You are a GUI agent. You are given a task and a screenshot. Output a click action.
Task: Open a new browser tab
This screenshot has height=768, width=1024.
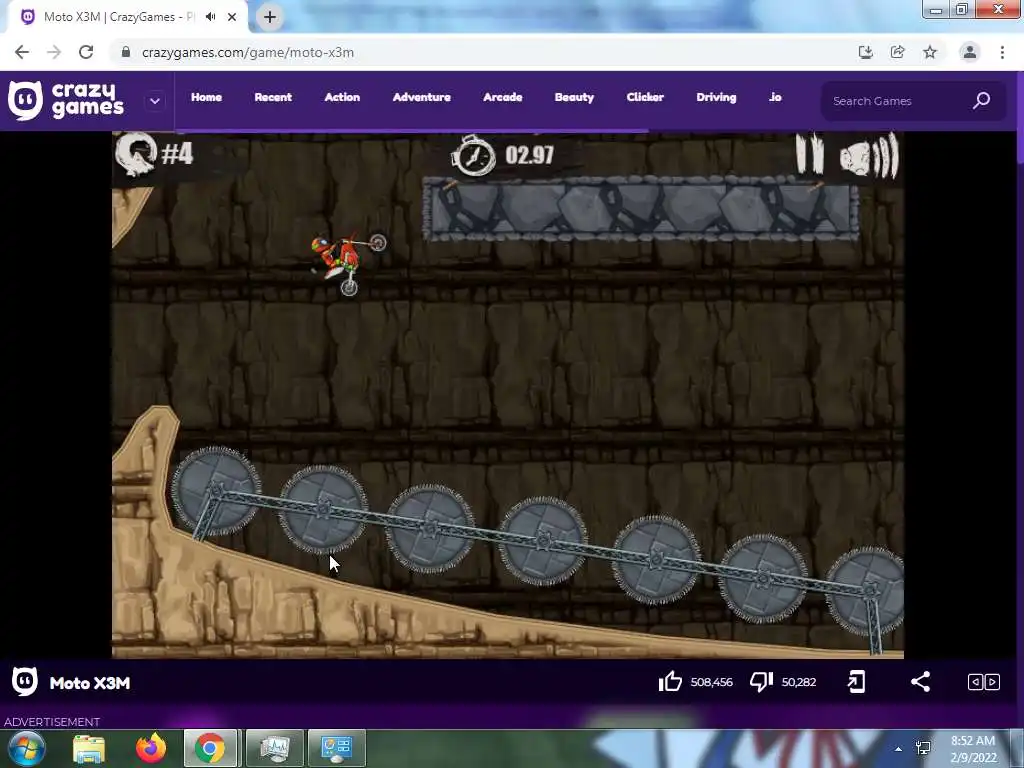(270, 17)
